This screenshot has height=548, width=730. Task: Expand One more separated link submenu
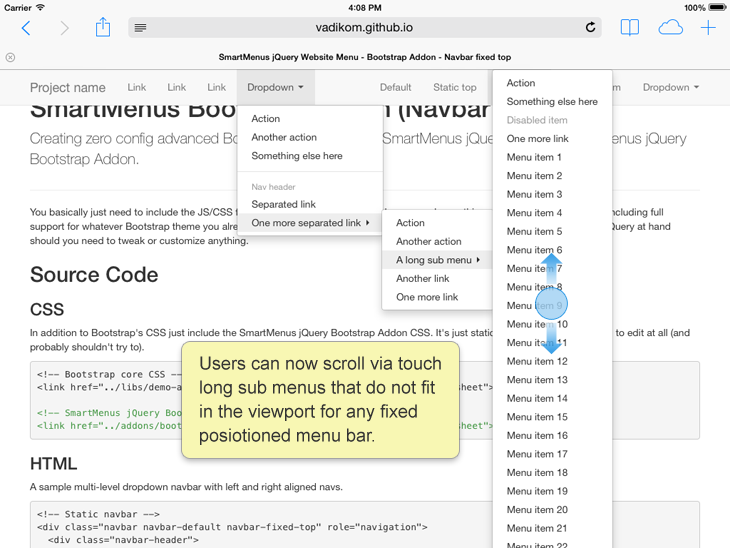coord(310,223)
